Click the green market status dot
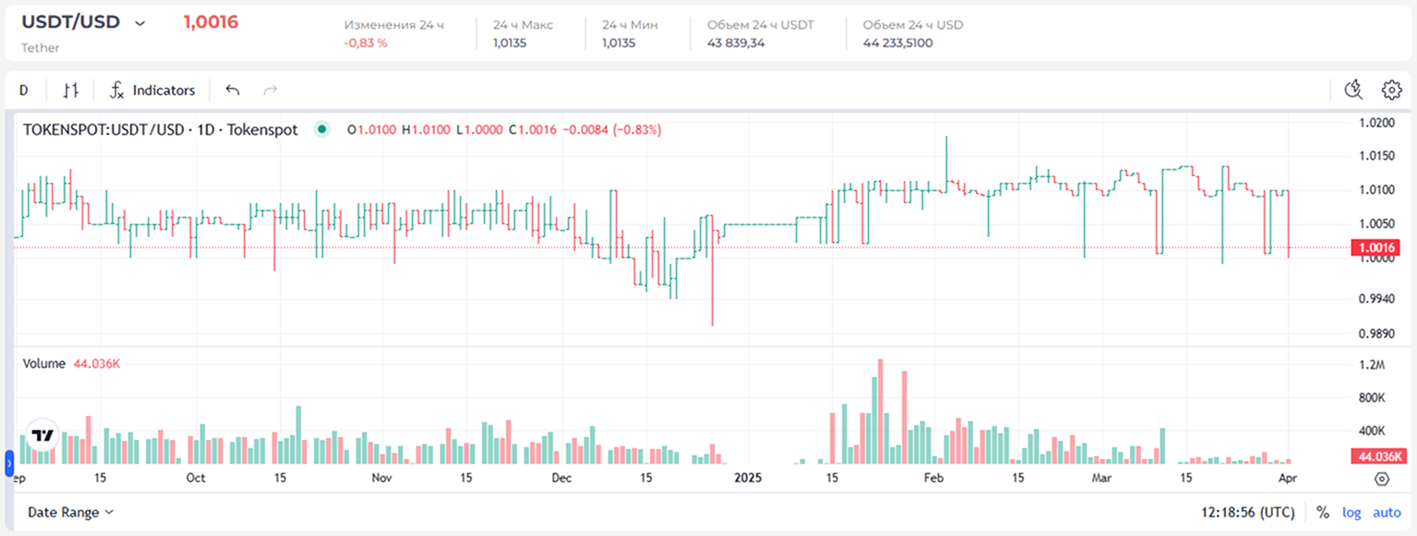This screenshot has width=1417, height=536. [x=321, y=129]
